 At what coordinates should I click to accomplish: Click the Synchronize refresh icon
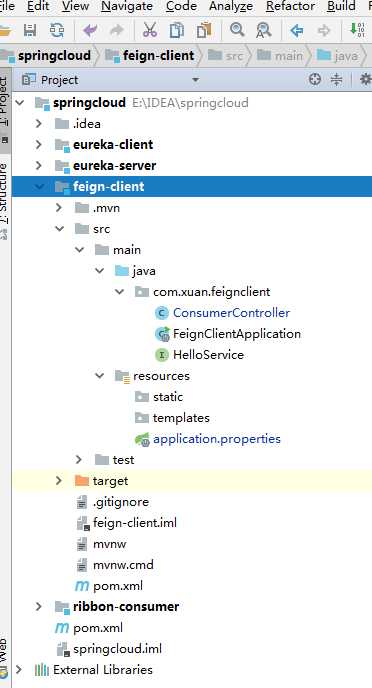pyautogui.click(x=57, y=30)
